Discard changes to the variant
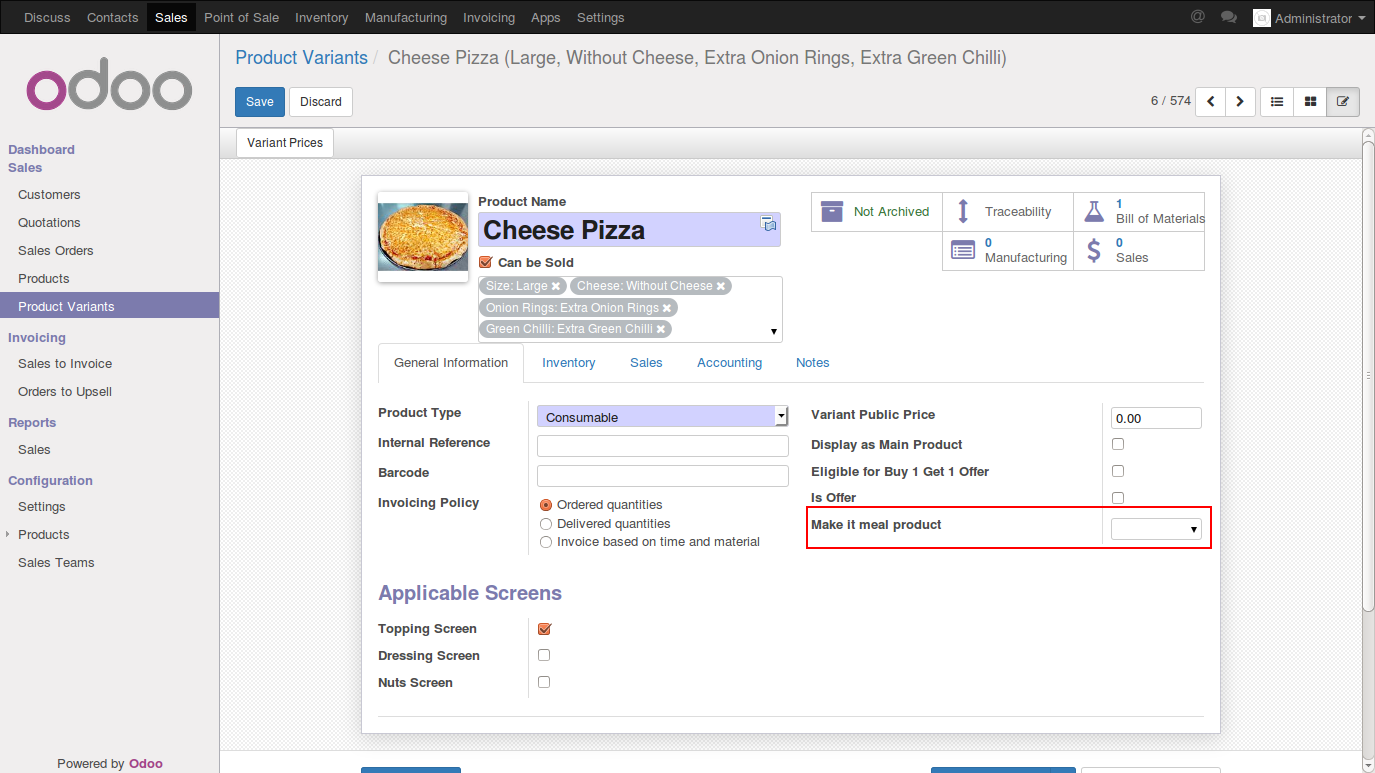The image size is (1375, 773). pyautogui.click(x=321, y=102)
